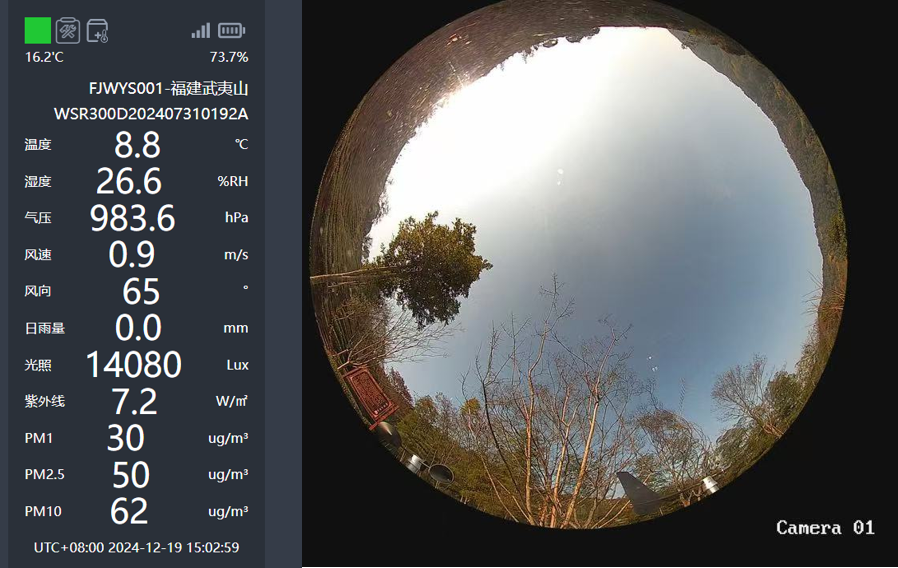Image resolution: width=898 pixels, height=568 pixels.
Task: Click the 日雨量 daily rainfall row
Action: (136, 328)
